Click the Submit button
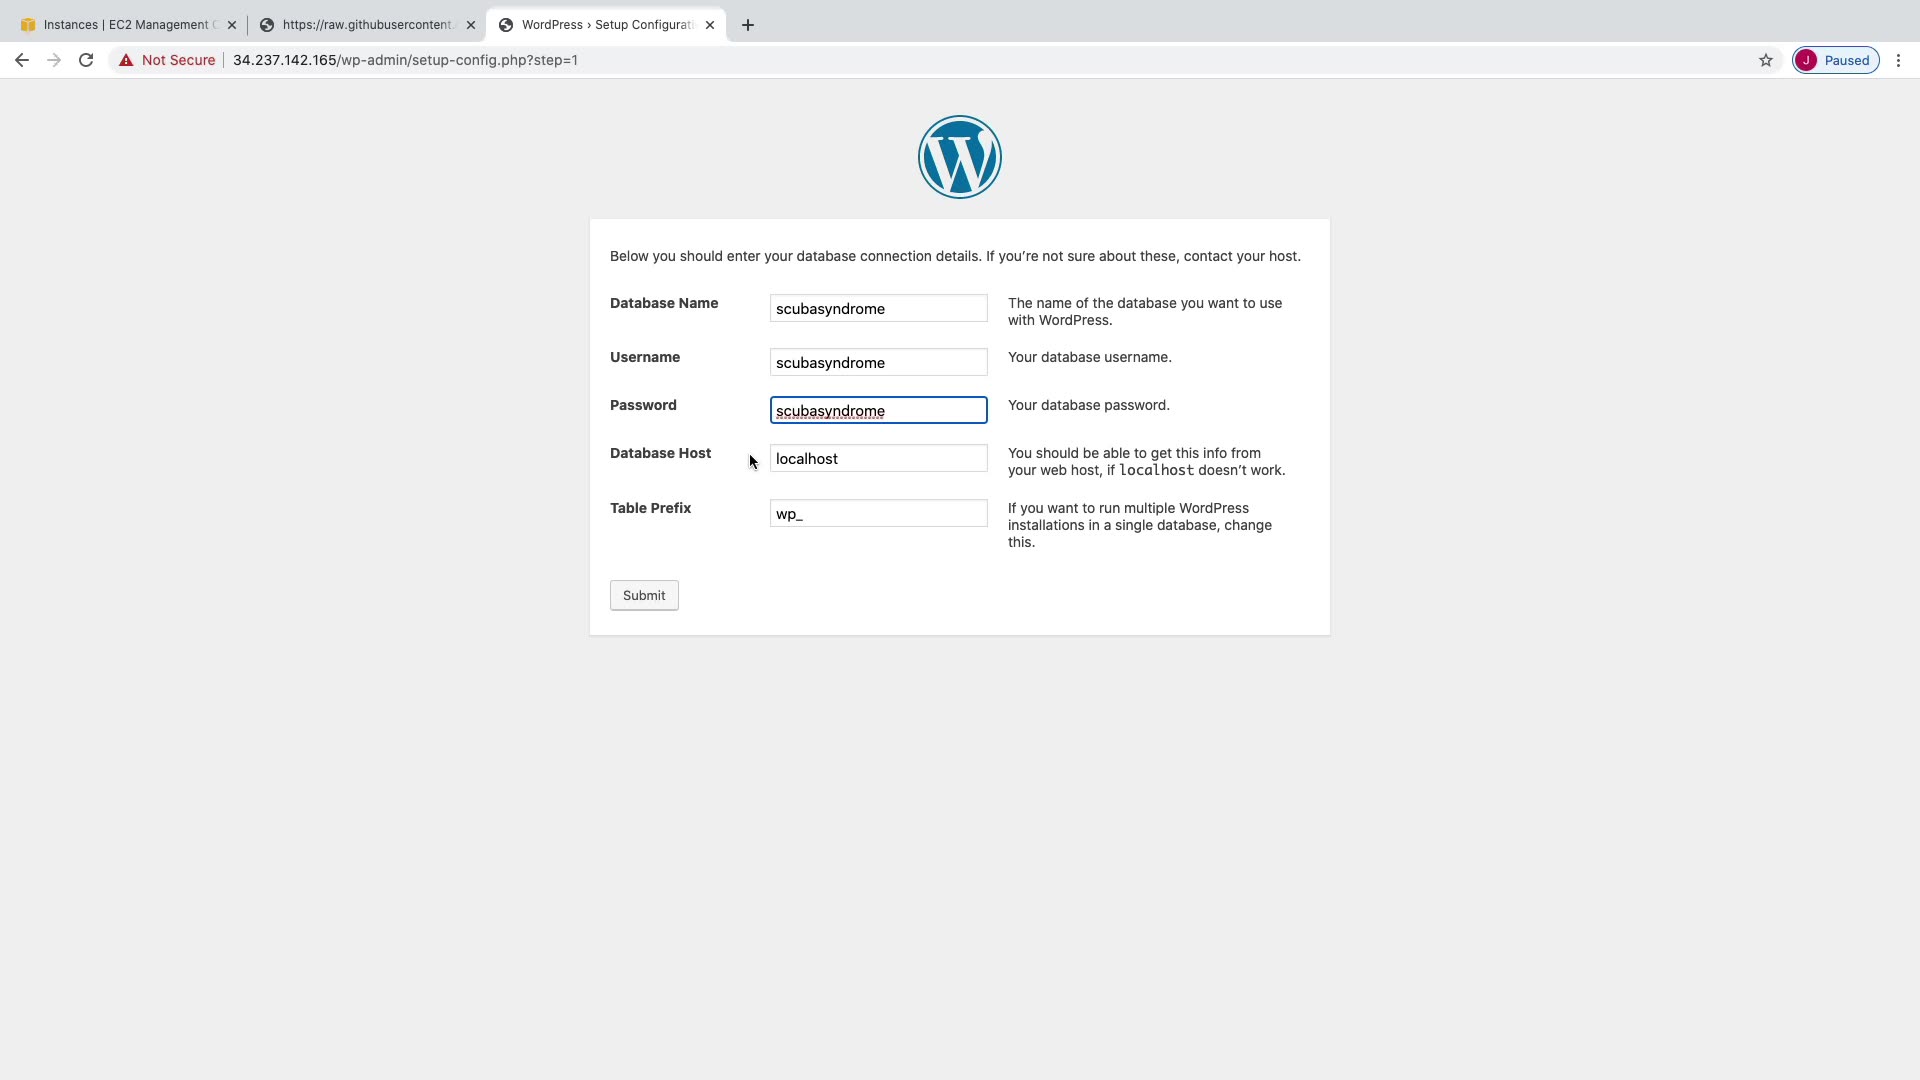This screenshot has width=1920, height=1080. (644, 595)
